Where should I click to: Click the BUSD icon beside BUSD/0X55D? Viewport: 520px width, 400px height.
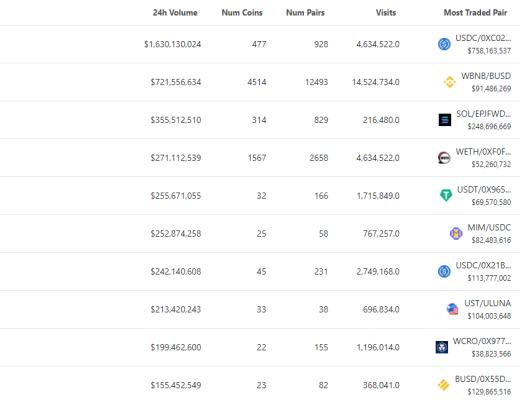click(x=443, y=385)
